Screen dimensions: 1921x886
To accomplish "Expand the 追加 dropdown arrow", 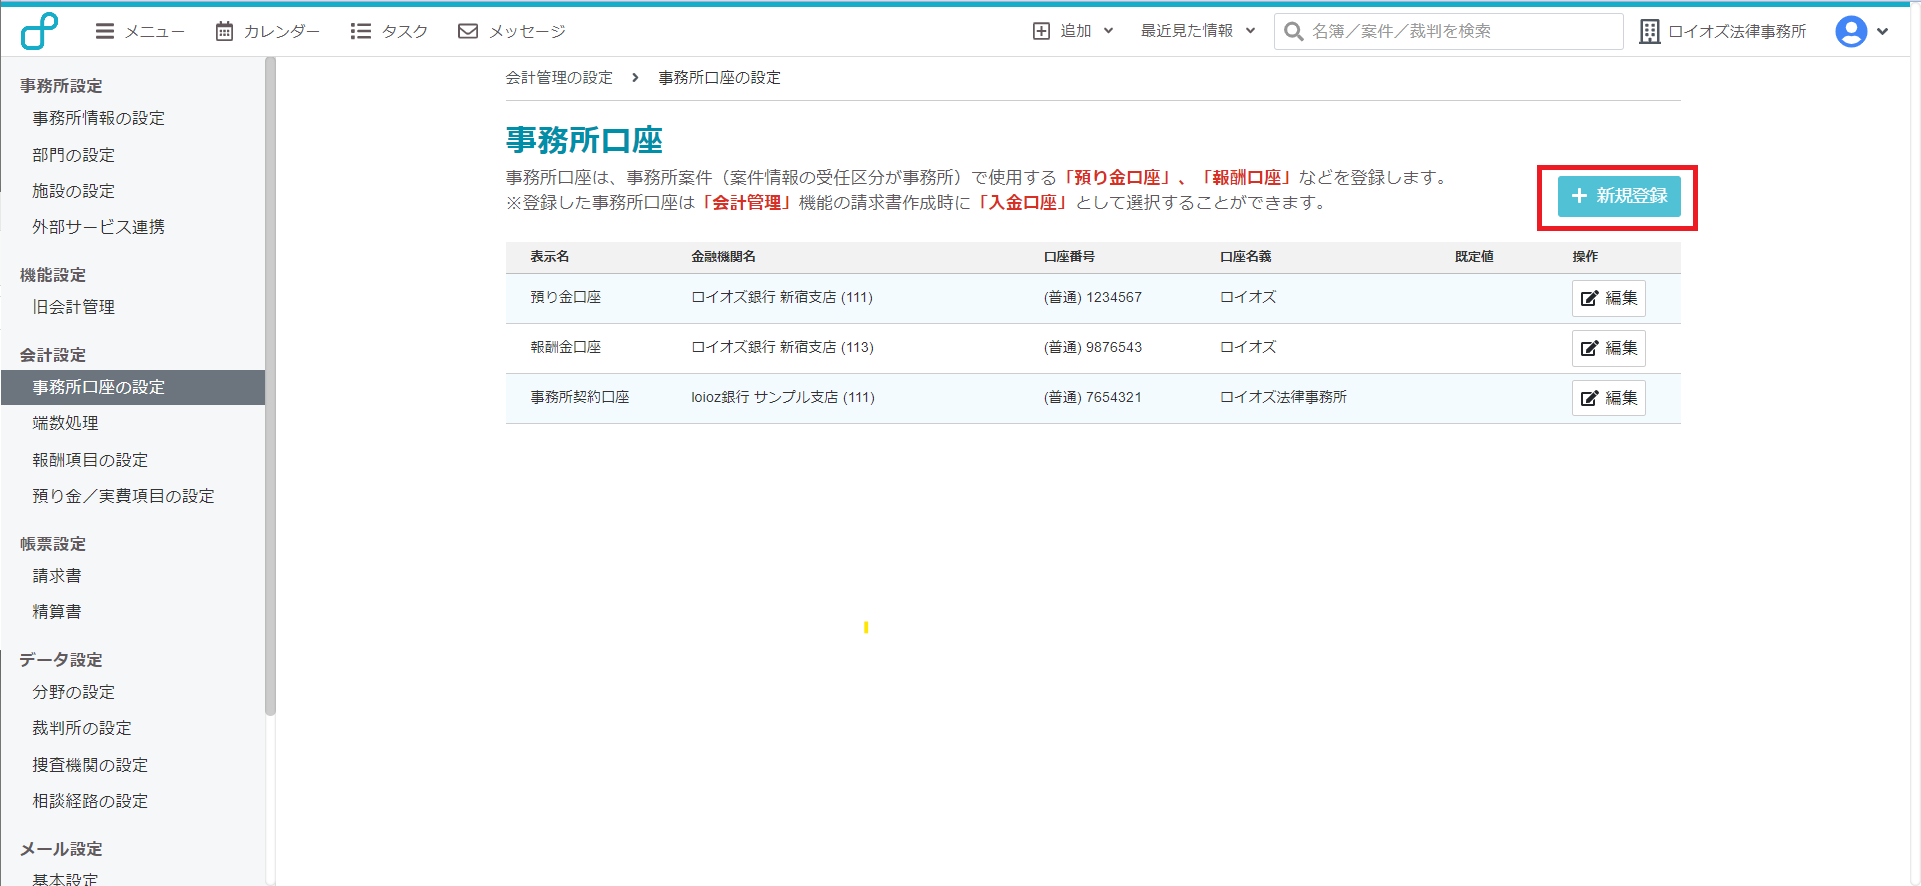I will tap(1108, 31).
